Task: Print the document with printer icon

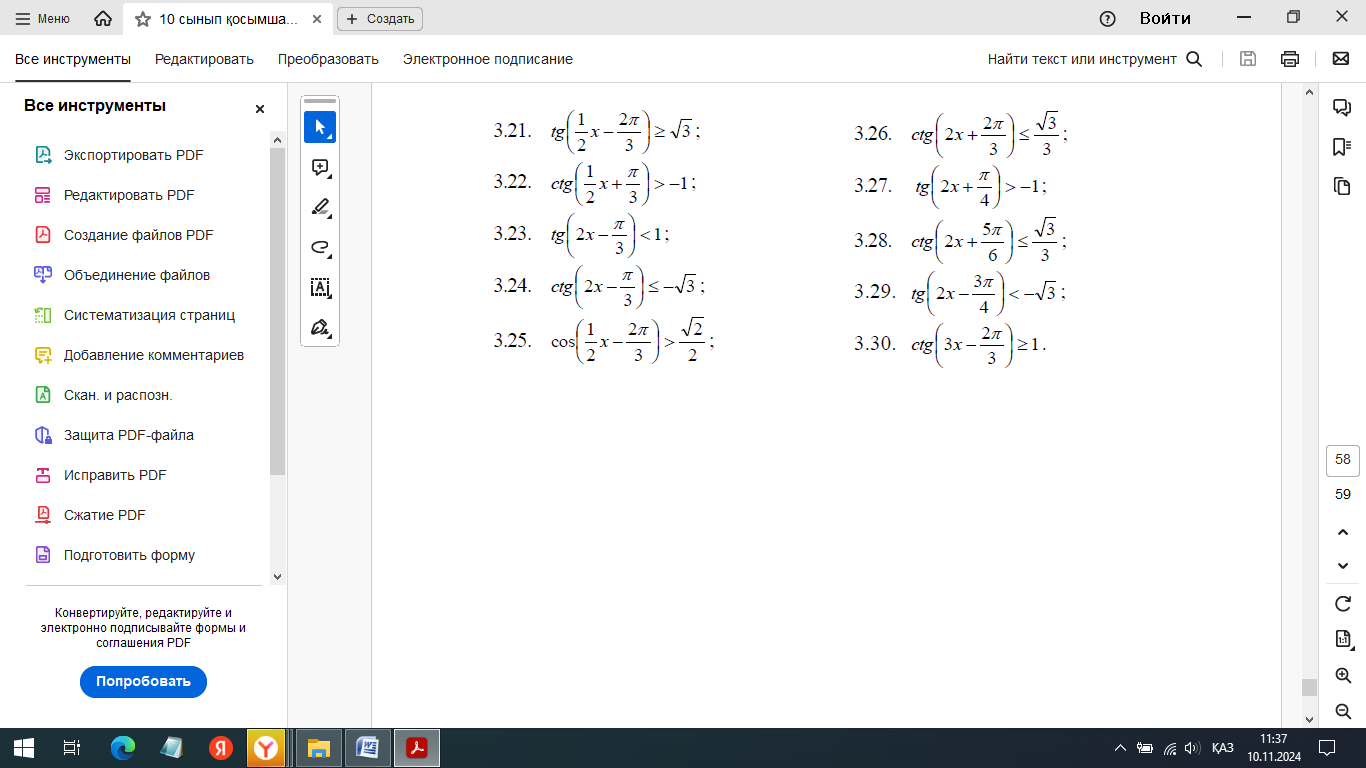Action: tap(1290, 59)
